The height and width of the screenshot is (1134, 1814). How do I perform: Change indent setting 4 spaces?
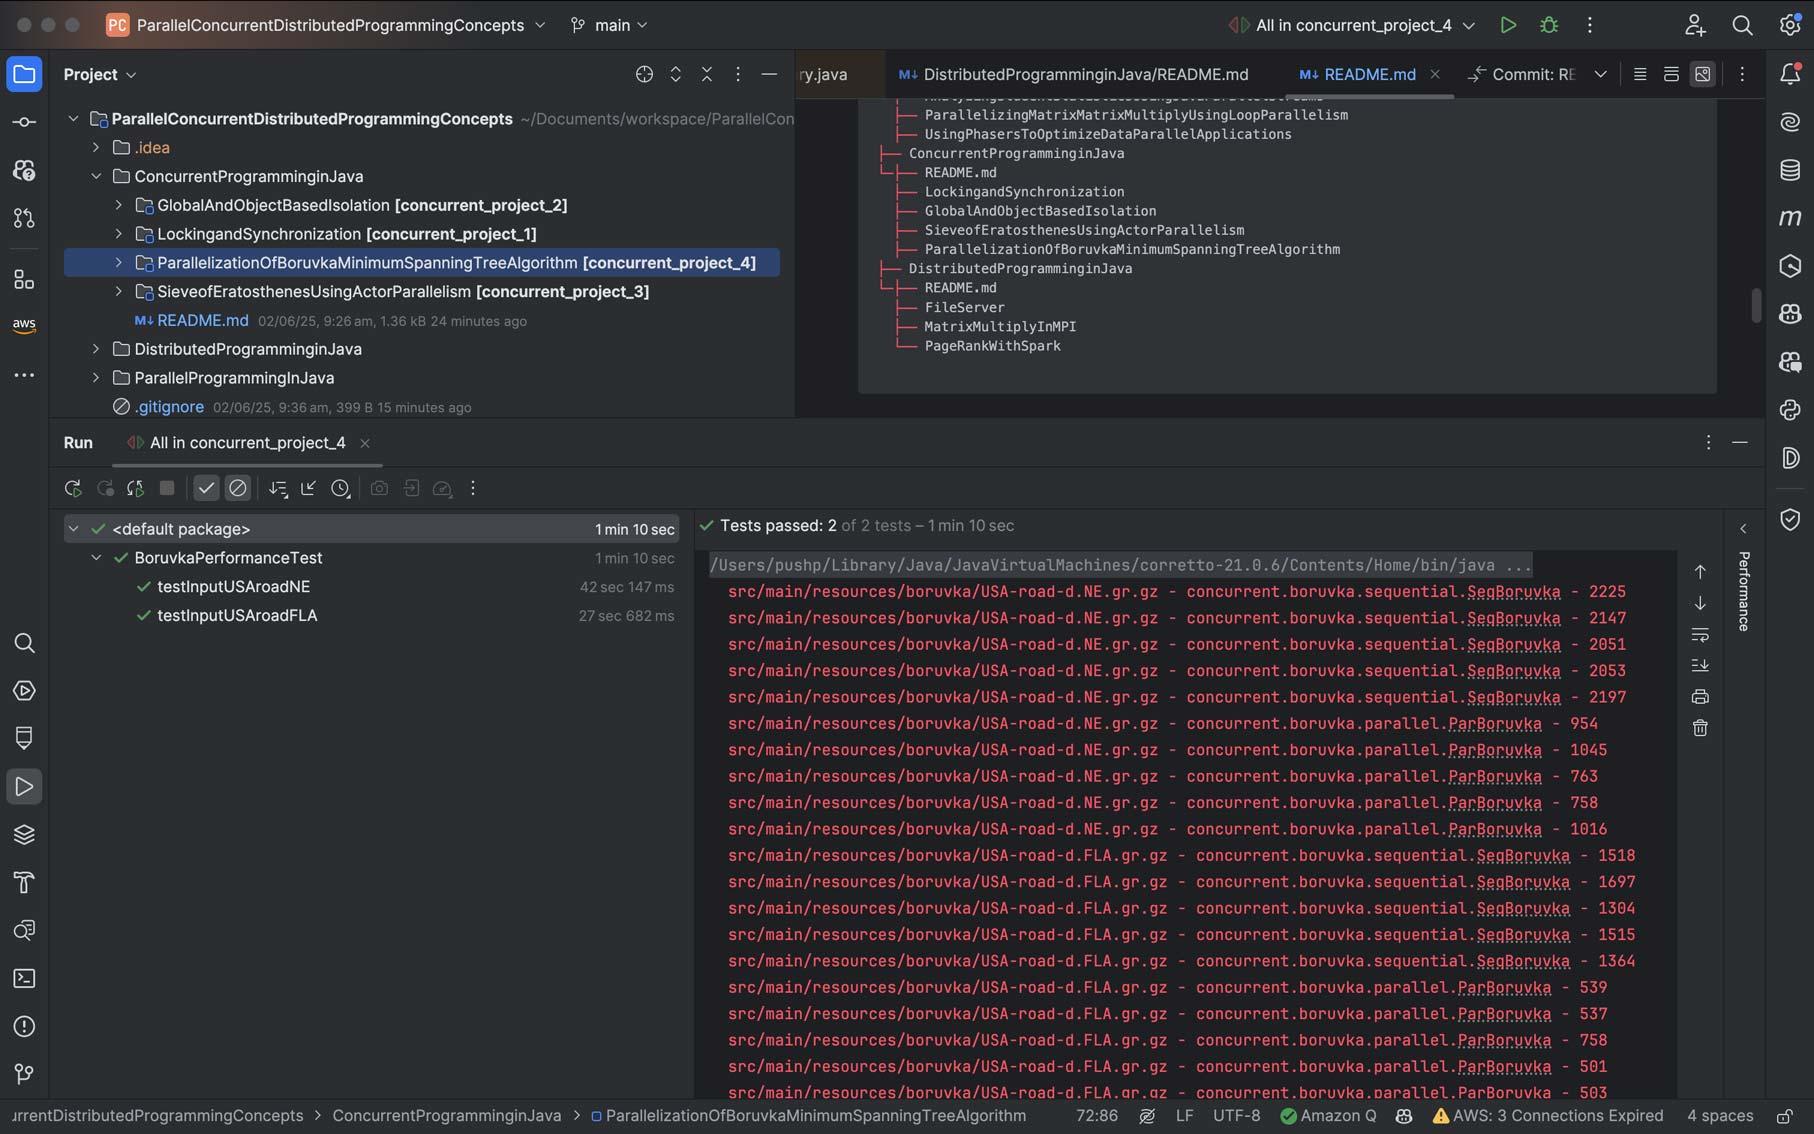click(x=1720, y=1116)
